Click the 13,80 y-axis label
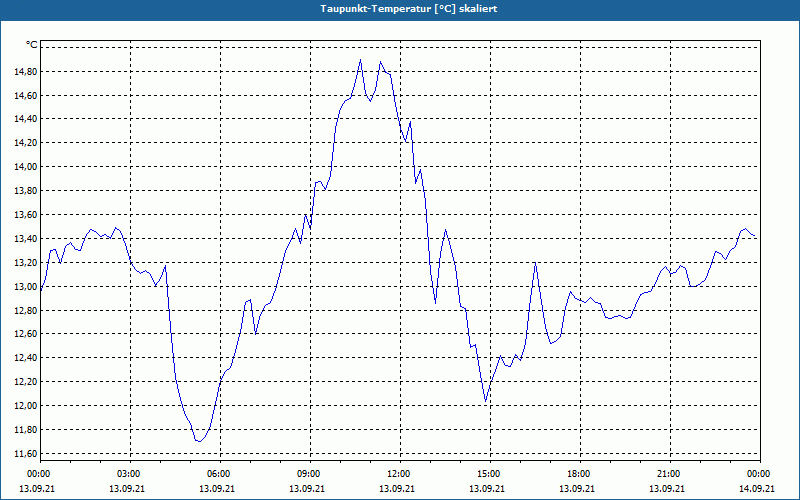This screenshot has width=800, height=500. click(x=25, y=191)
